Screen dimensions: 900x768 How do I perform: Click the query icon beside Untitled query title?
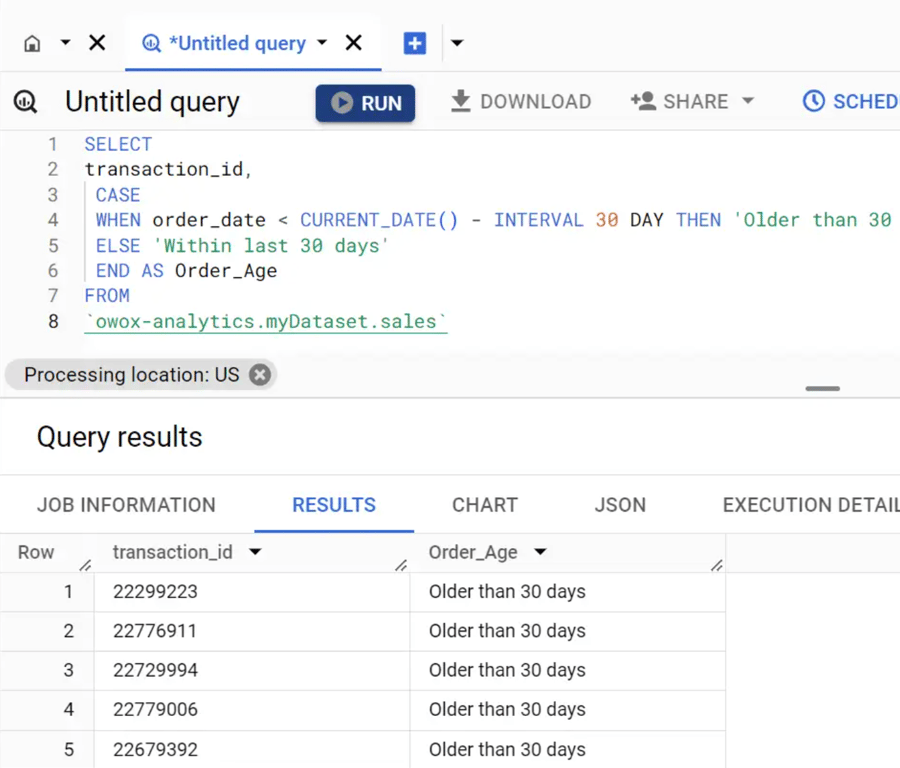[26, 102]
